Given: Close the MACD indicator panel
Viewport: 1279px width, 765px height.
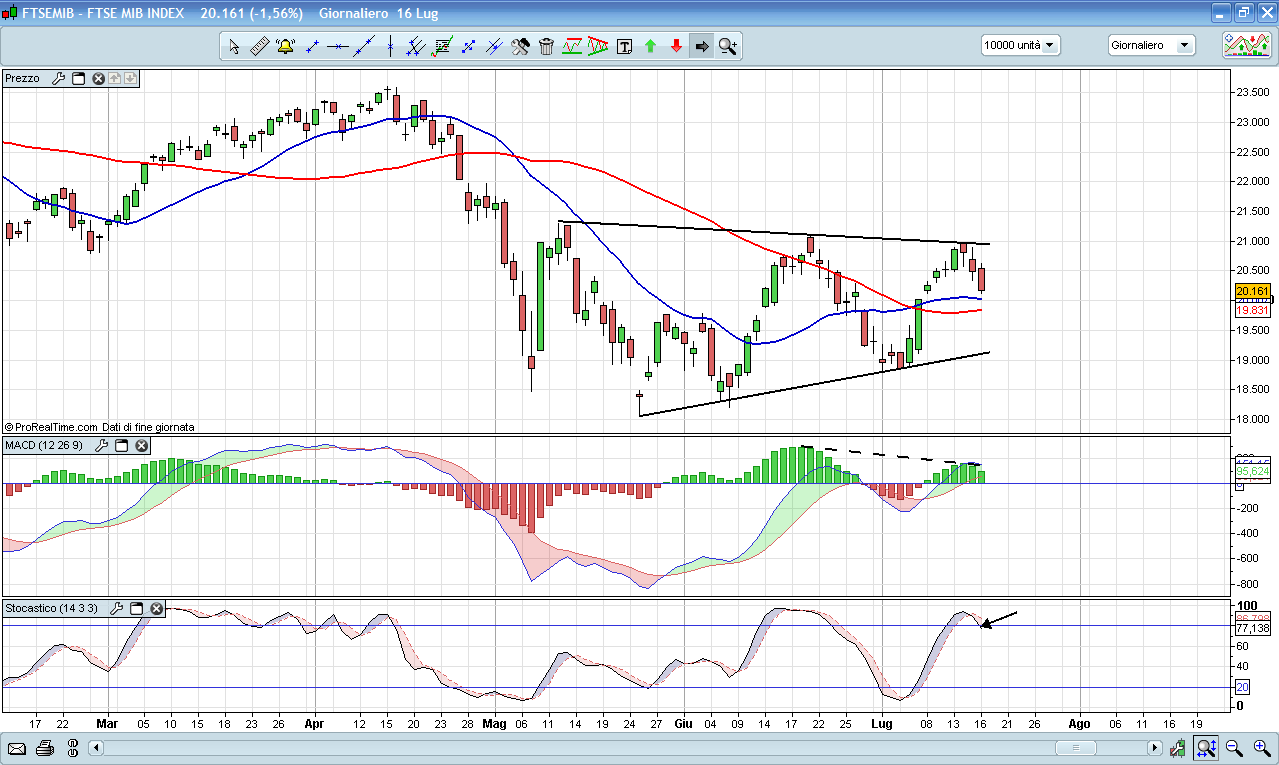Looking at the screenshot, I should [x=142, y=445].
